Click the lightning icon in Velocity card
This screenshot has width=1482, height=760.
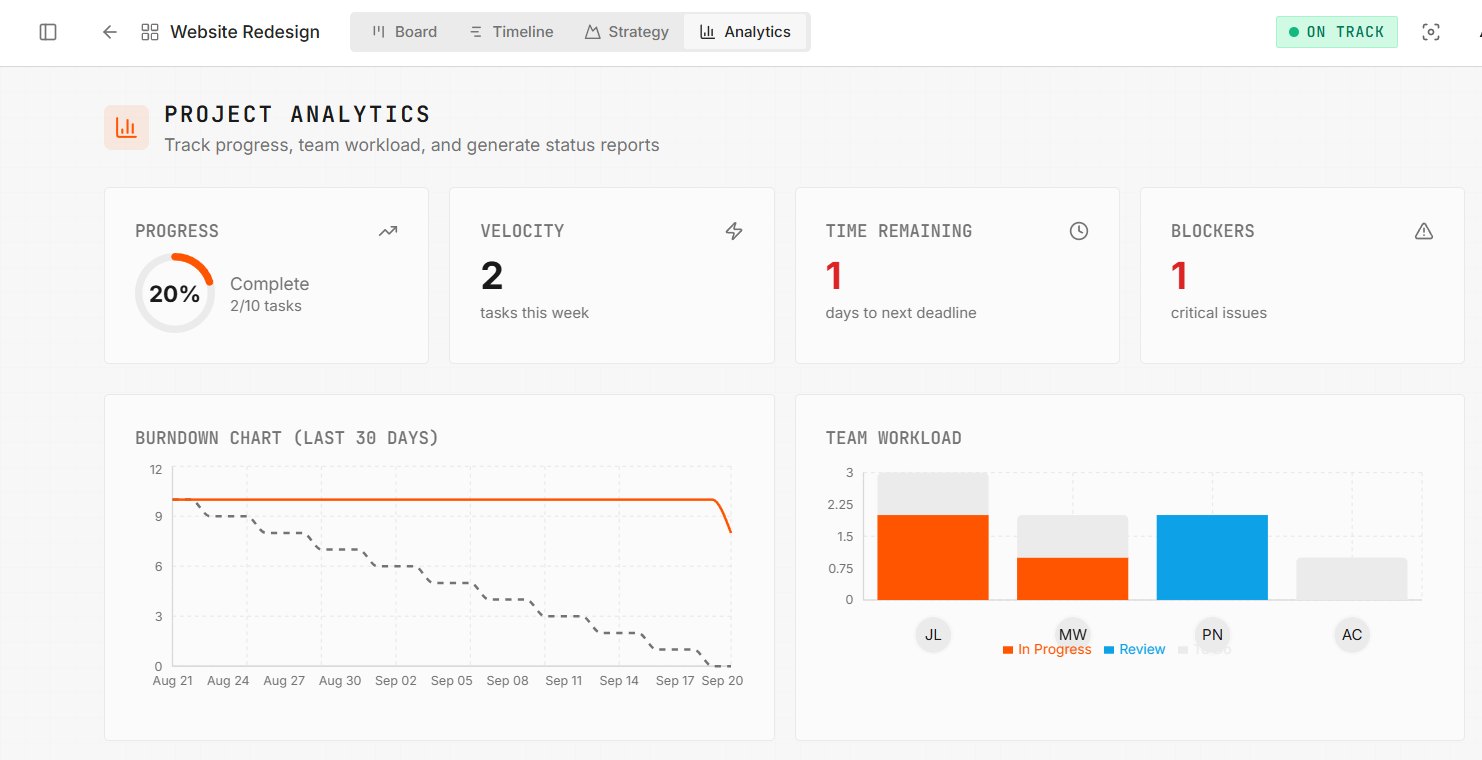[734, 231]
